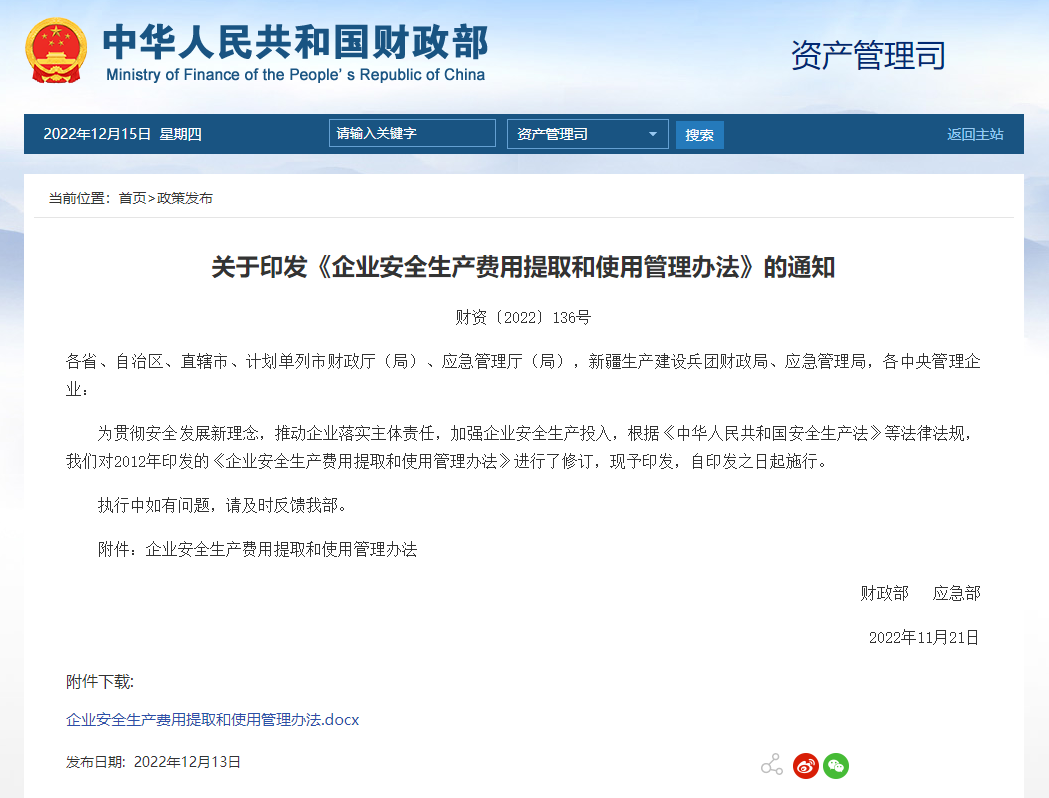Click the 2022年12月15日 date display
This screenshot has width=1049, height=798.
click(99, 133)
